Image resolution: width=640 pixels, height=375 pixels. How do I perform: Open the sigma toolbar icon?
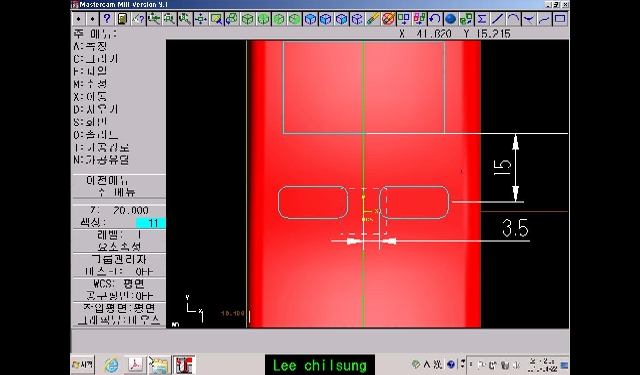482,19
